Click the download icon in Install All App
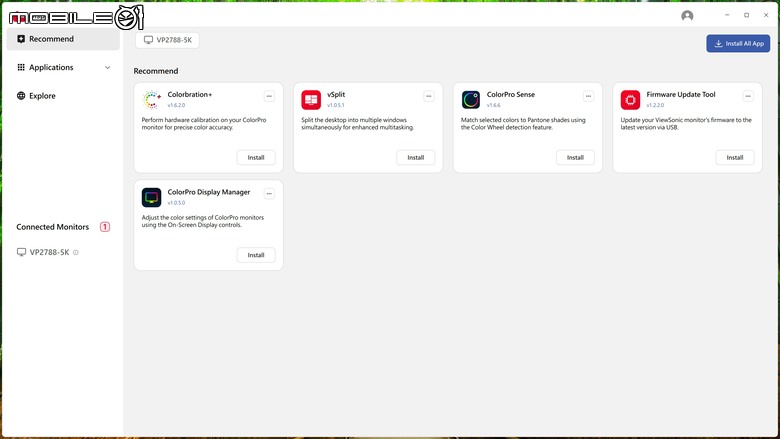The image size is (780, 439). pyautogui.click(x=718, y=44)
